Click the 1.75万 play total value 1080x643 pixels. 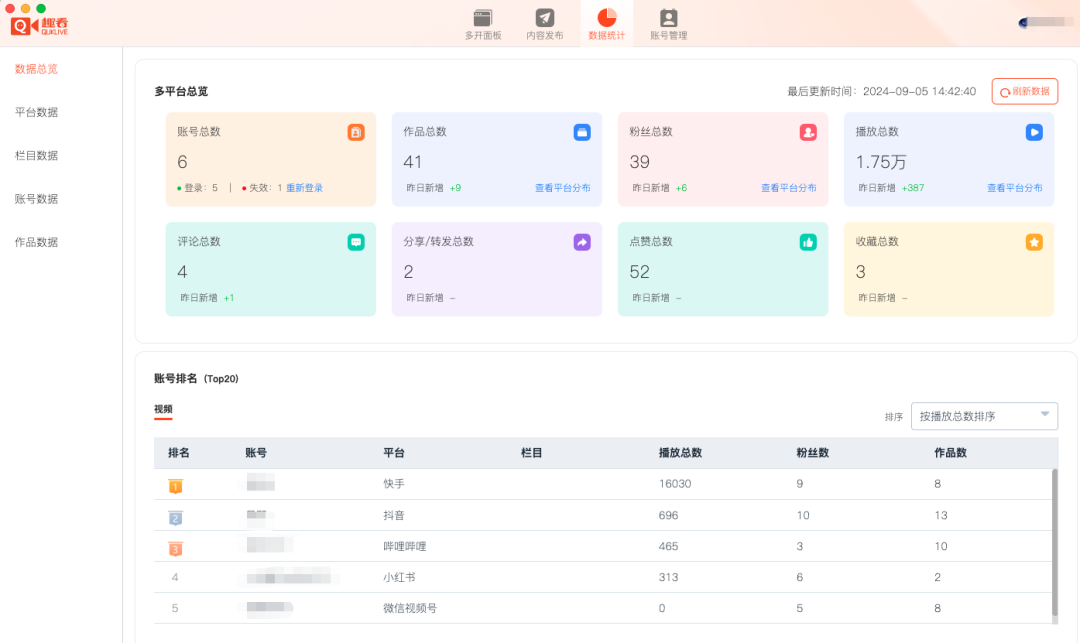pos(881,162)
